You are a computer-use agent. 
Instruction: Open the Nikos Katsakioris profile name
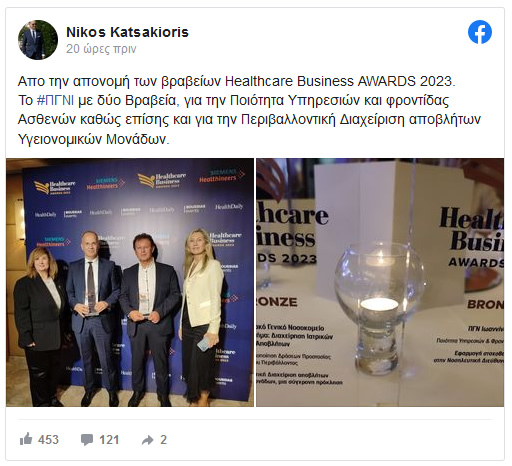(127, 32)
